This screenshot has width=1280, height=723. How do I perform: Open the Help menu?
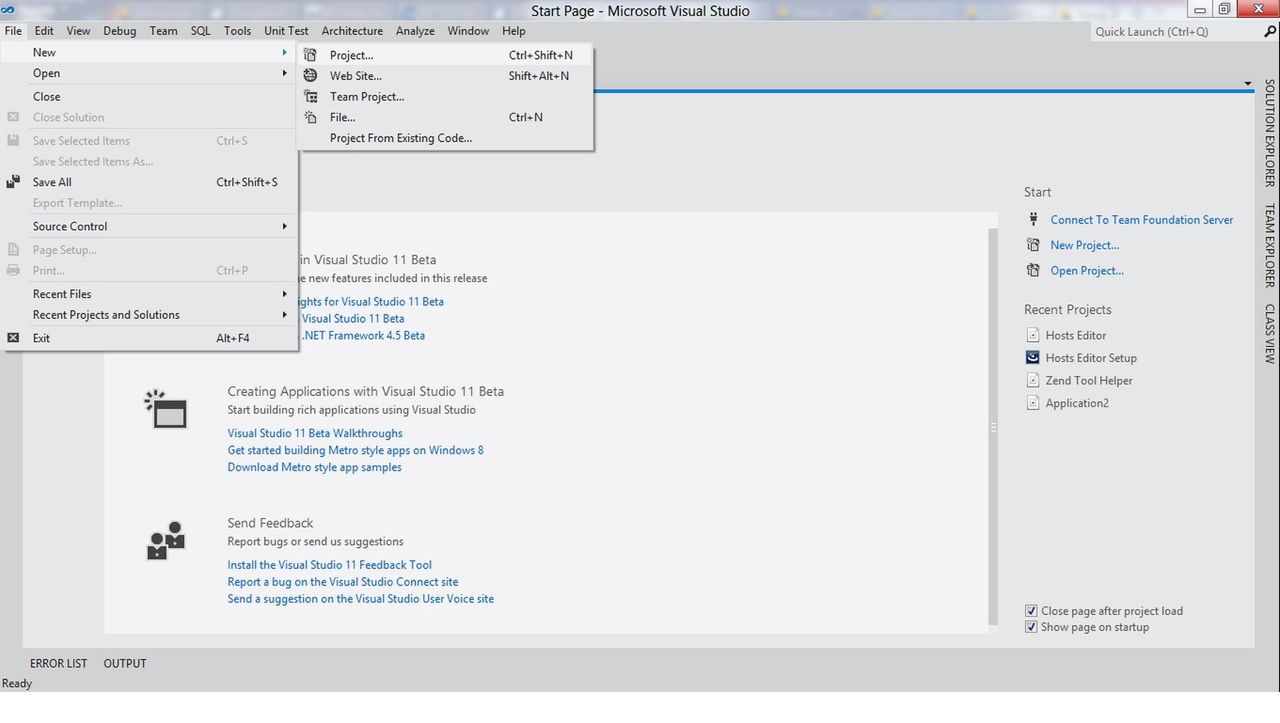click(514, 31)
